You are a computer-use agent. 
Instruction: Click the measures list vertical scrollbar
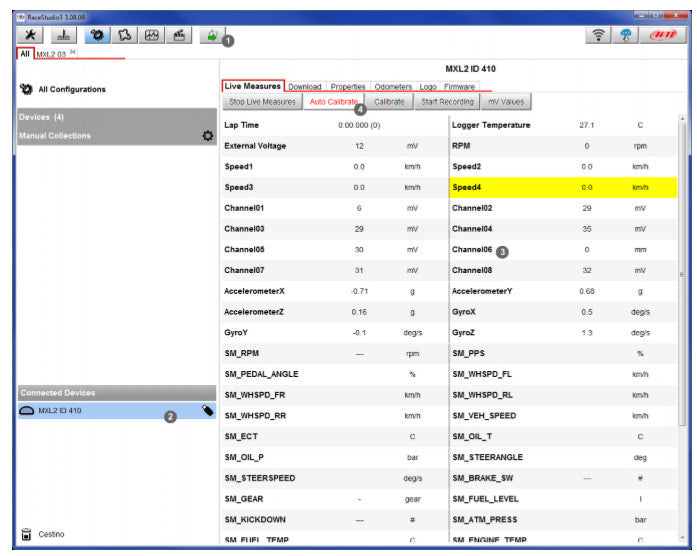(x=682, y=273)
